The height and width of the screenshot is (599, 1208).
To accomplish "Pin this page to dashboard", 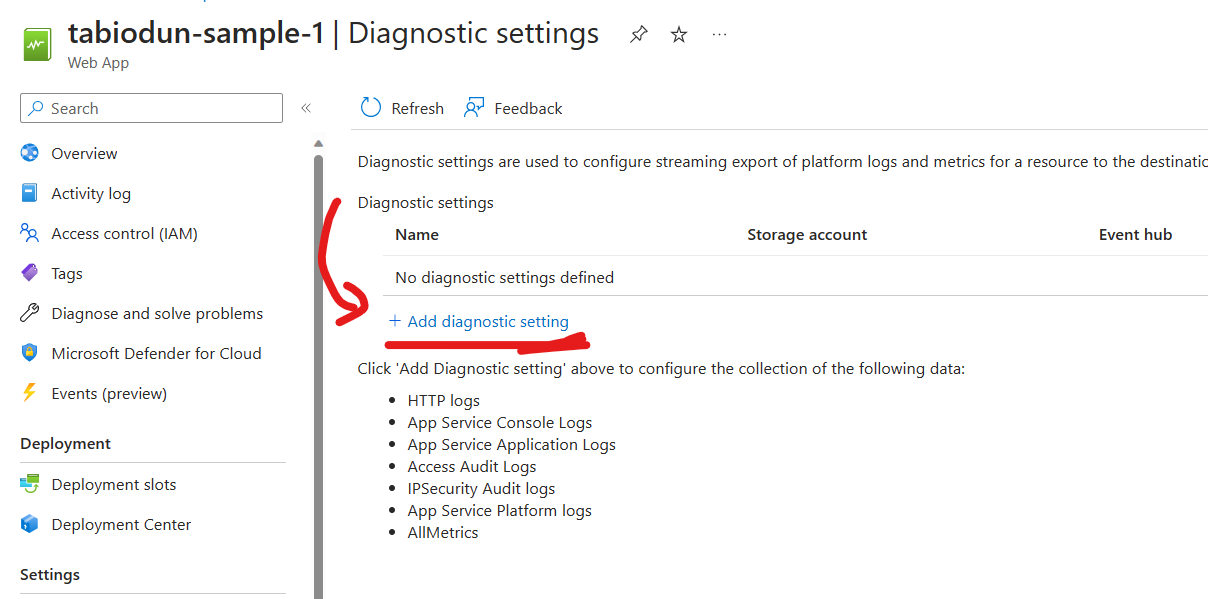I will (637, 33).
